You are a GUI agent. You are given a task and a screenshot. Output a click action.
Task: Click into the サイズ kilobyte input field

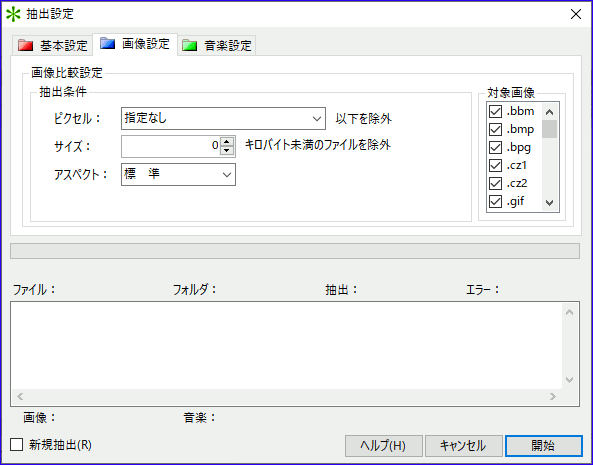pos(171,146)
